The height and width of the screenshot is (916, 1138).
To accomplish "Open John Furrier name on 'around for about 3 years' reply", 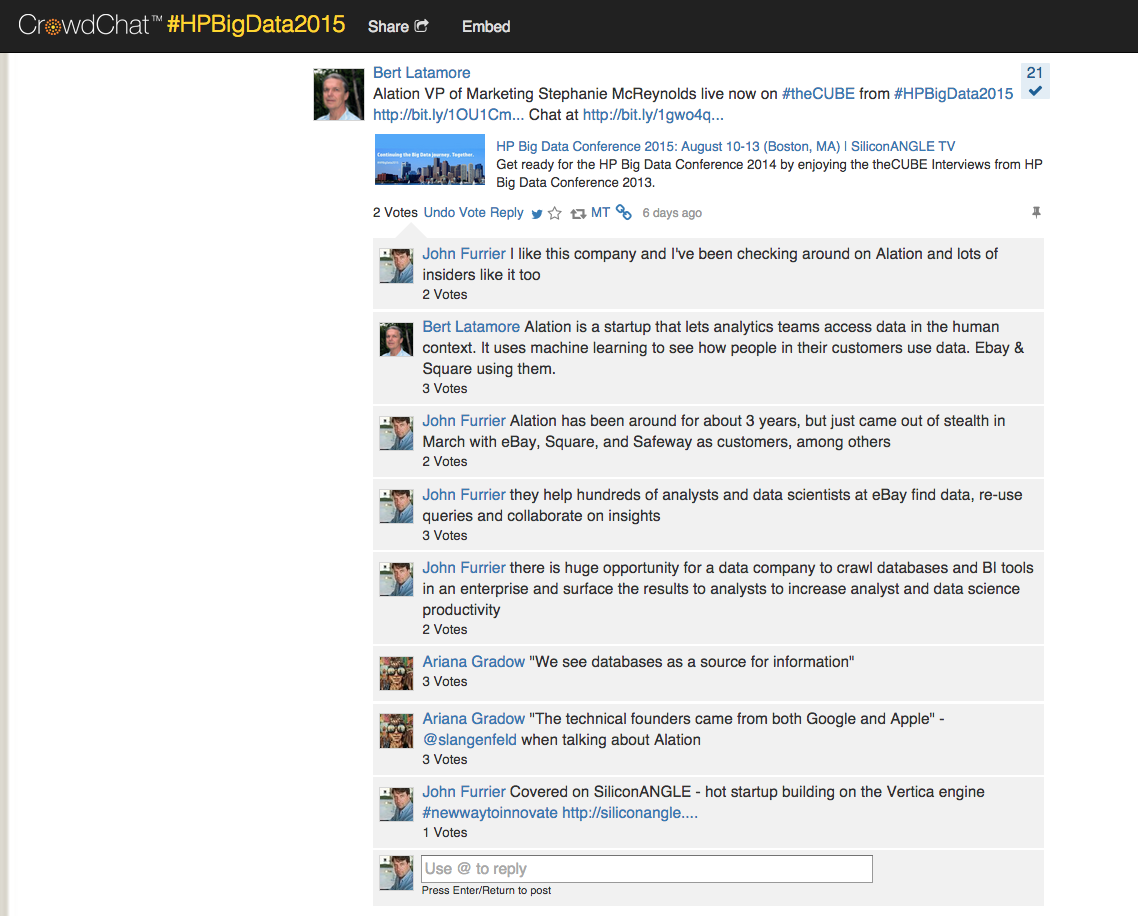I will click(x=464, y=421).
